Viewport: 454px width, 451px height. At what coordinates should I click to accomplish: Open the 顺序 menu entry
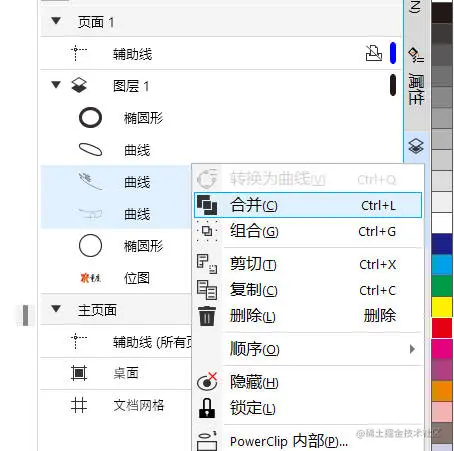[308, 349]
